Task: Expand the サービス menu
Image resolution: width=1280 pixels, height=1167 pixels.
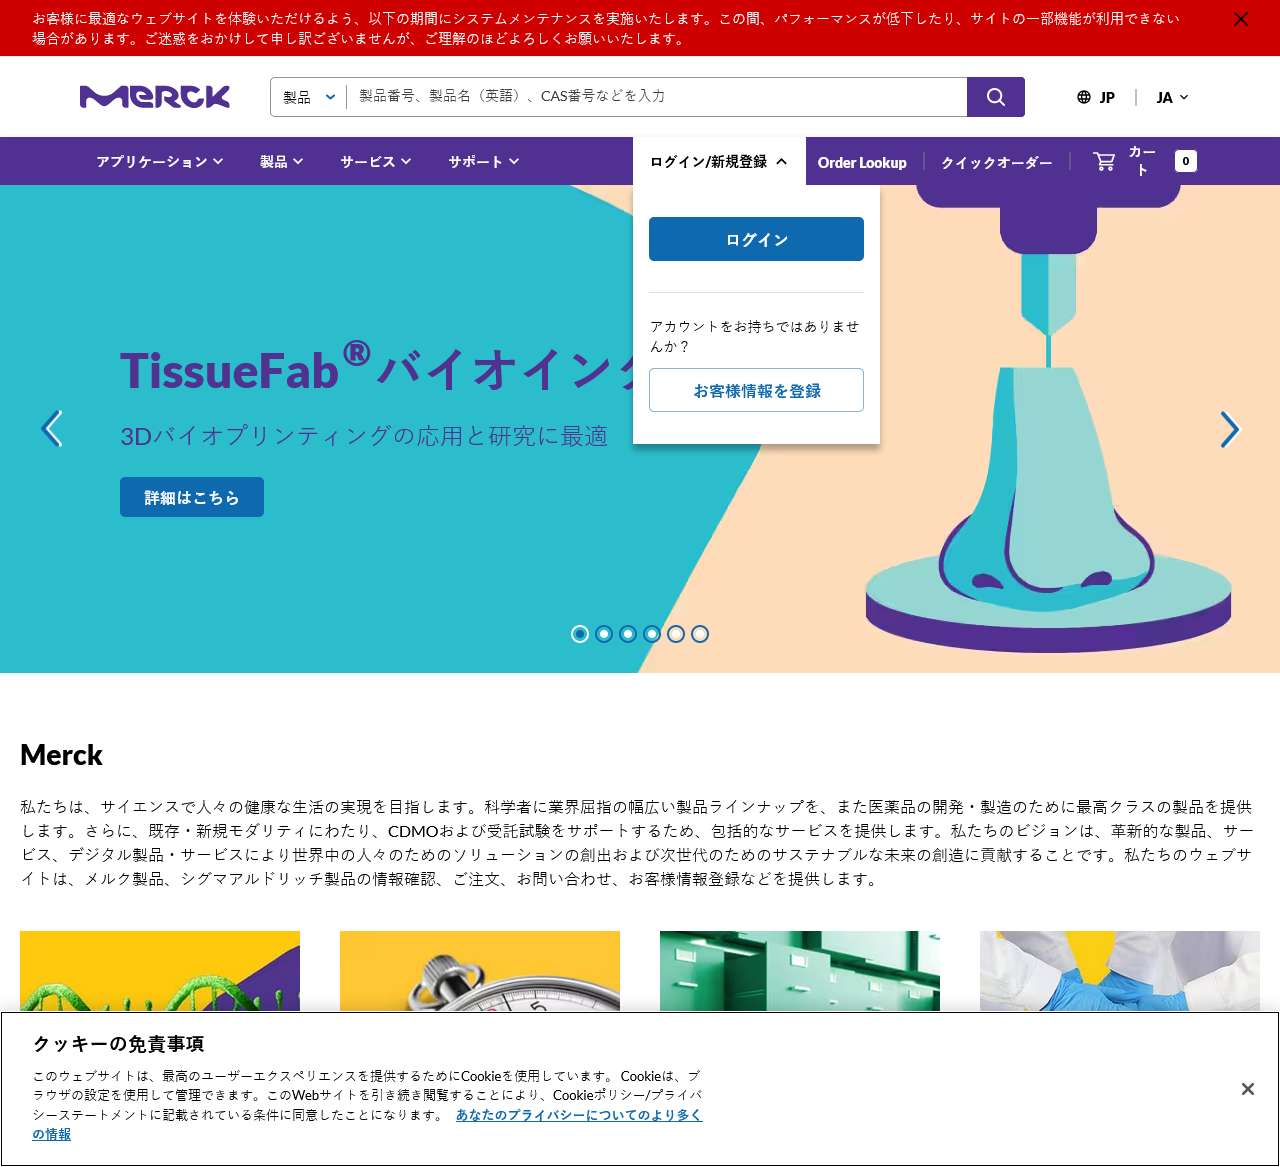Action: coord(376,161)
